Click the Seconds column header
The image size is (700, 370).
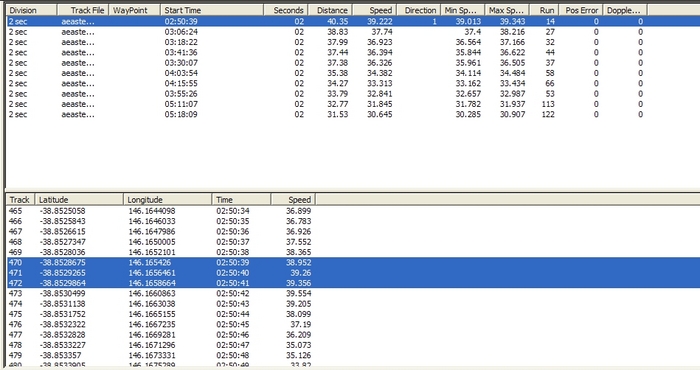point(285,10)
